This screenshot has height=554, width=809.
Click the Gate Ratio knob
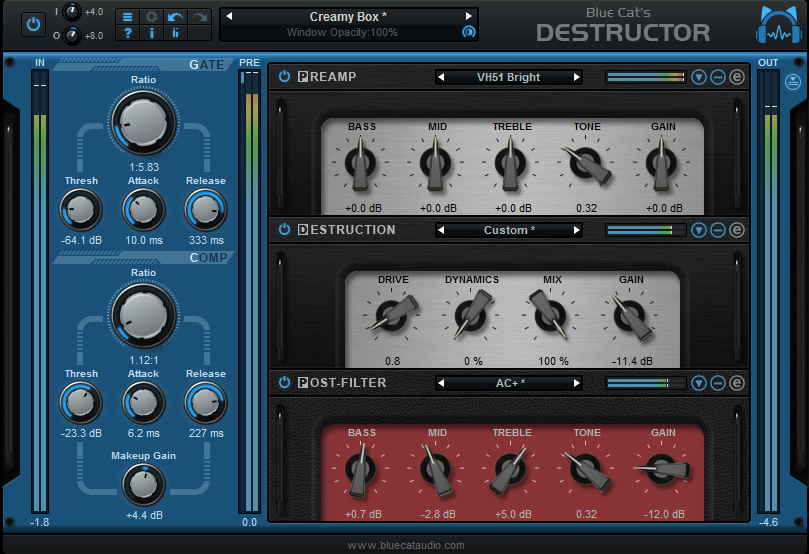click(143, 123)
